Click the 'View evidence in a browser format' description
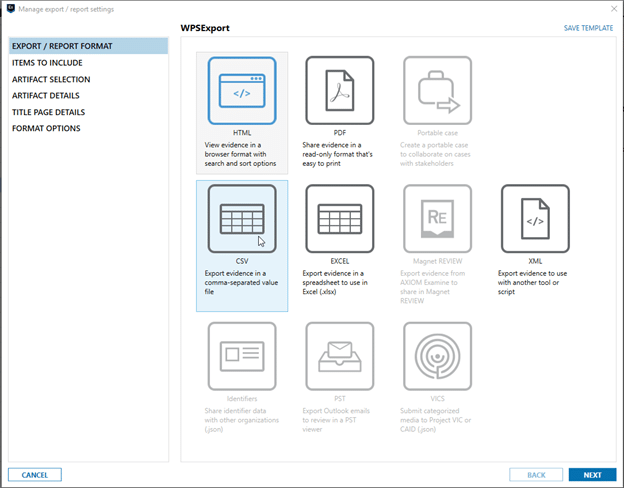The height and width of the screenshot is (488, 624). tap(240, 154)
